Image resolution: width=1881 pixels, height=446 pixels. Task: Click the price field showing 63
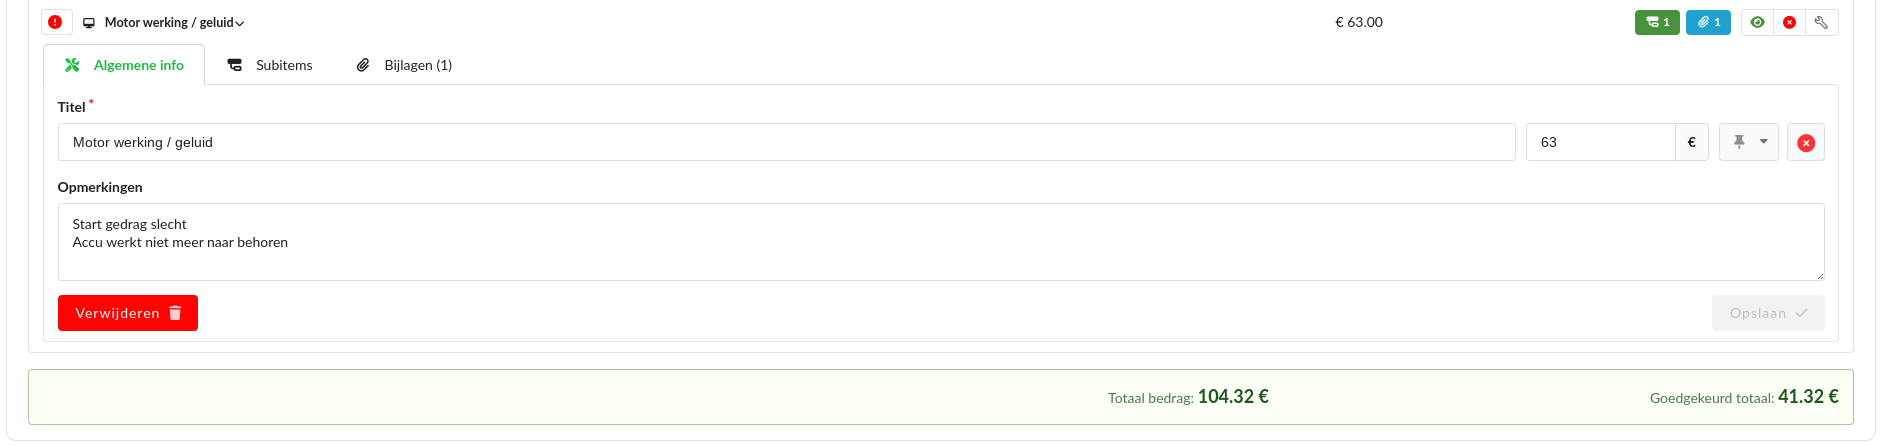point(1600,142)
